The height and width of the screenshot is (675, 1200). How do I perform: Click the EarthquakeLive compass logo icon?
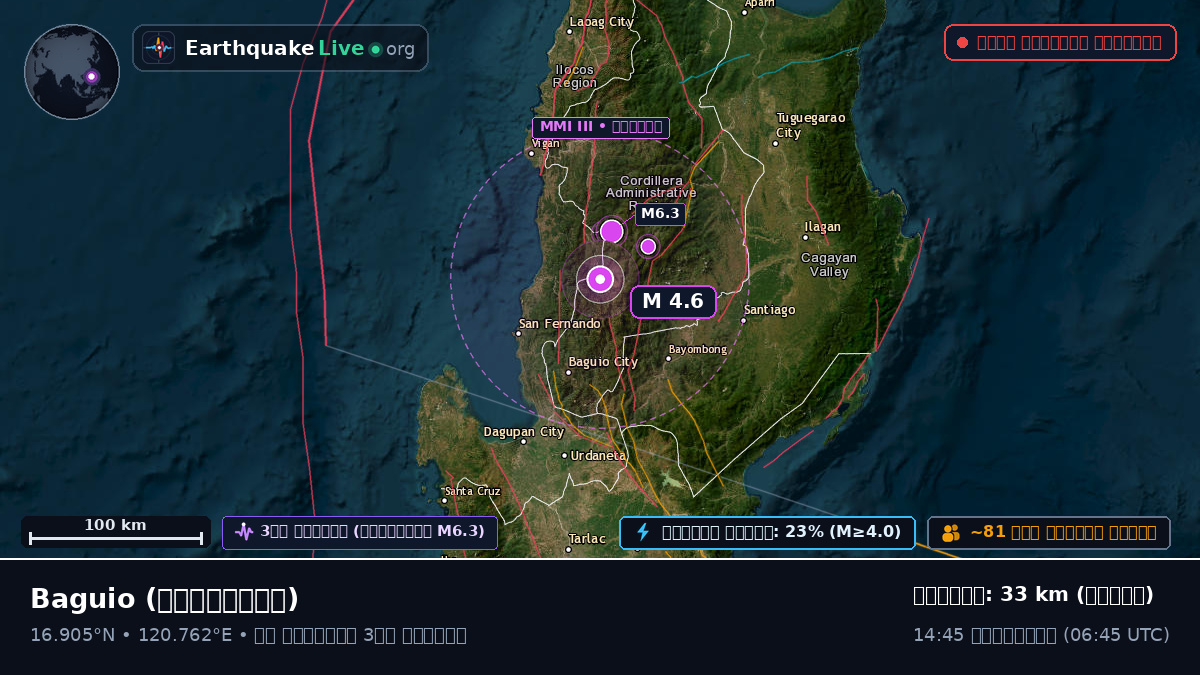tap(158, 48)
